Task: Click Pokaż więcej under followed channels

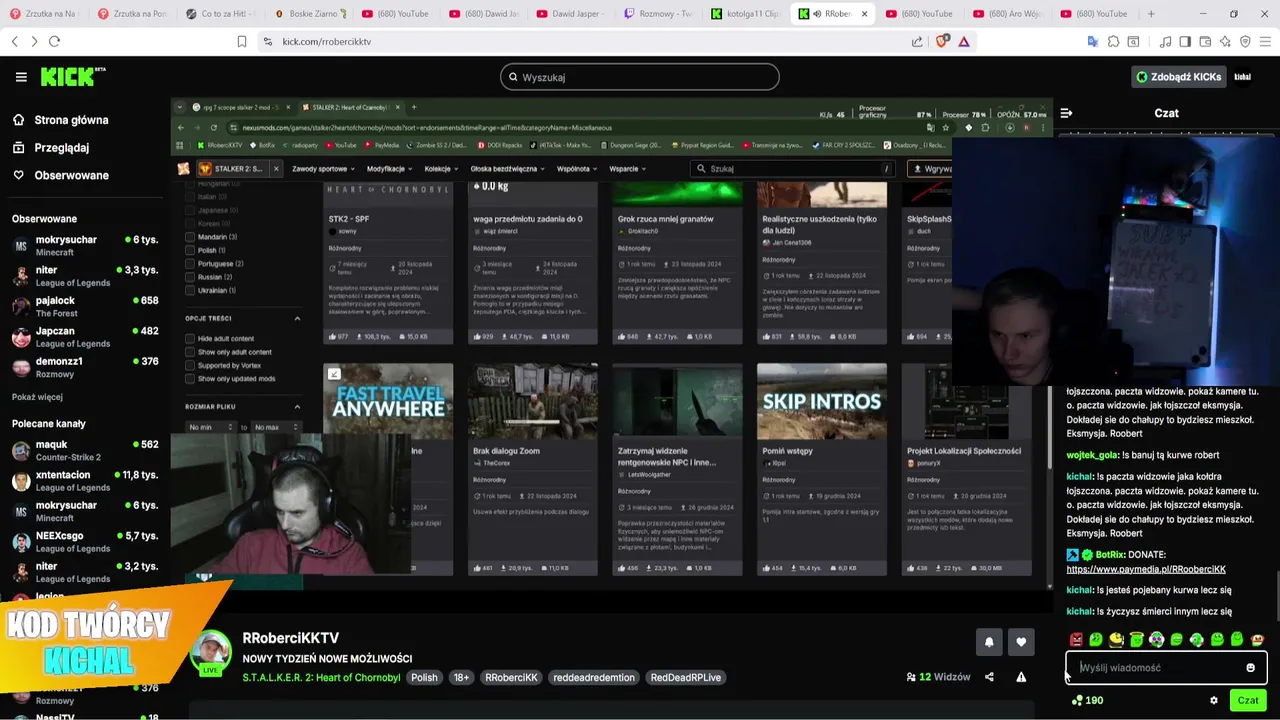Action: coord(37,397)
